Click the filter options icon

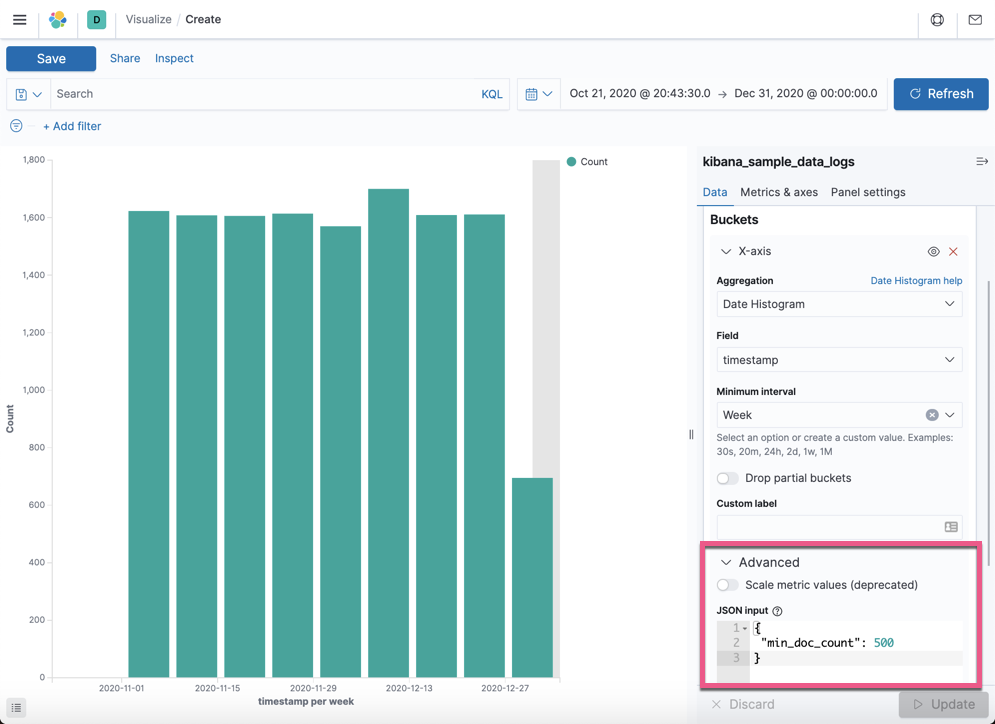pos(16,126)
